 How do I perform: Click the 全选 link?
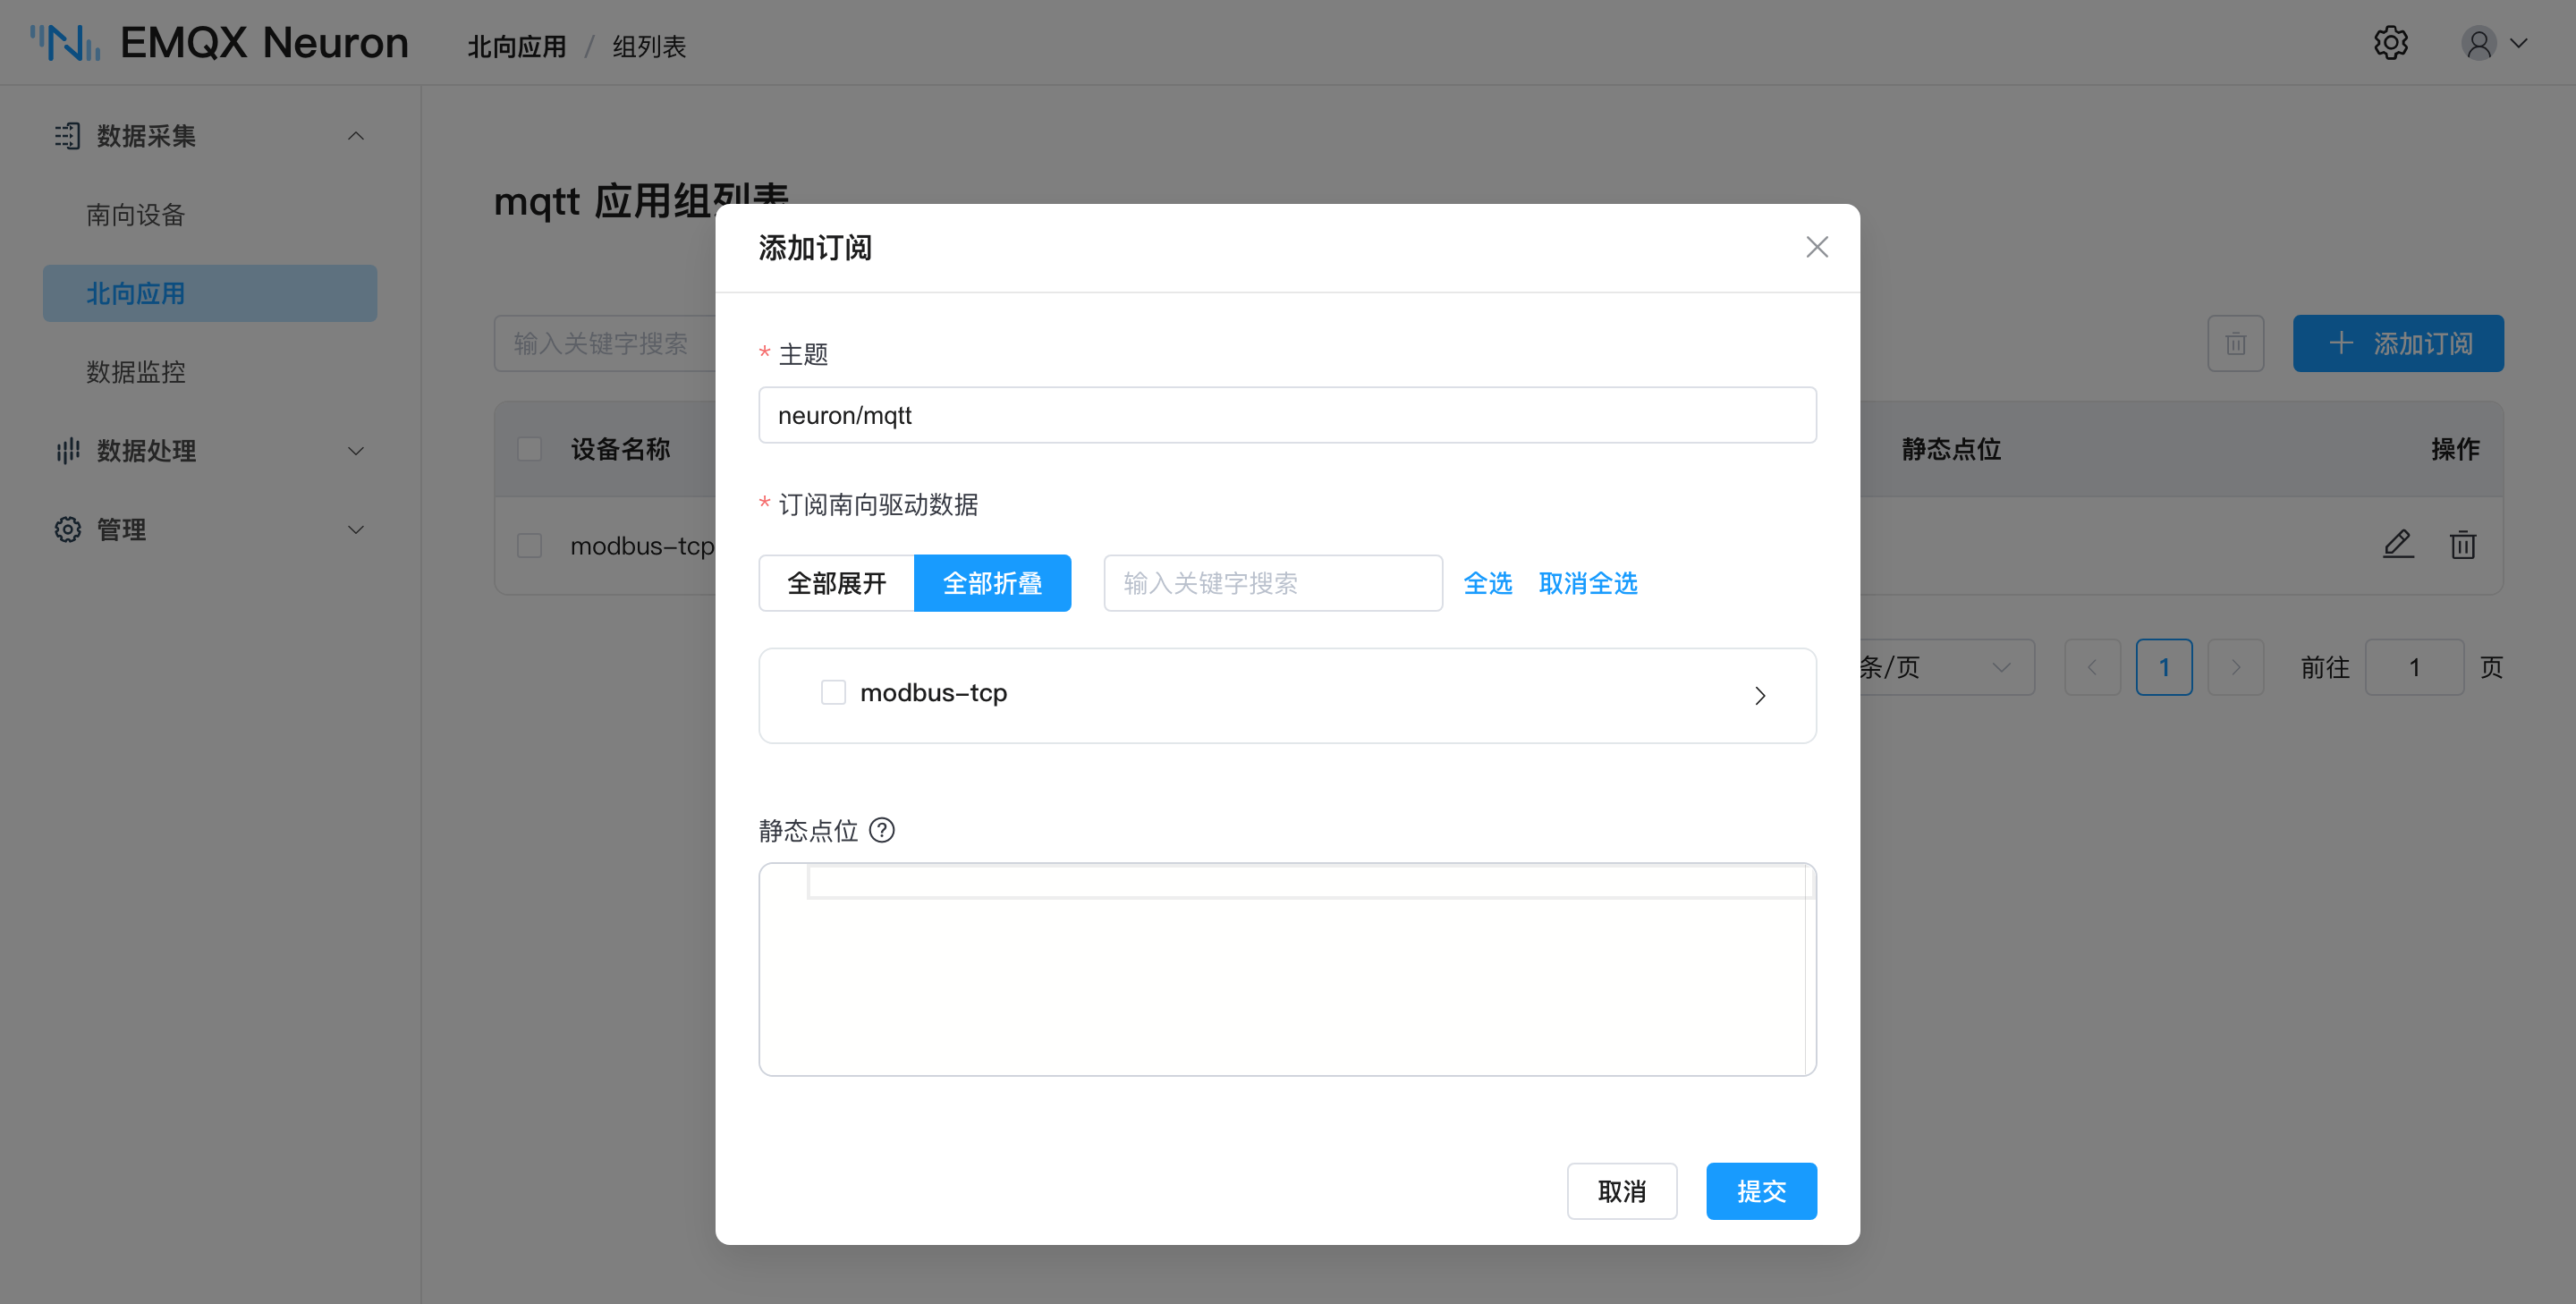tap(1487, 583)
